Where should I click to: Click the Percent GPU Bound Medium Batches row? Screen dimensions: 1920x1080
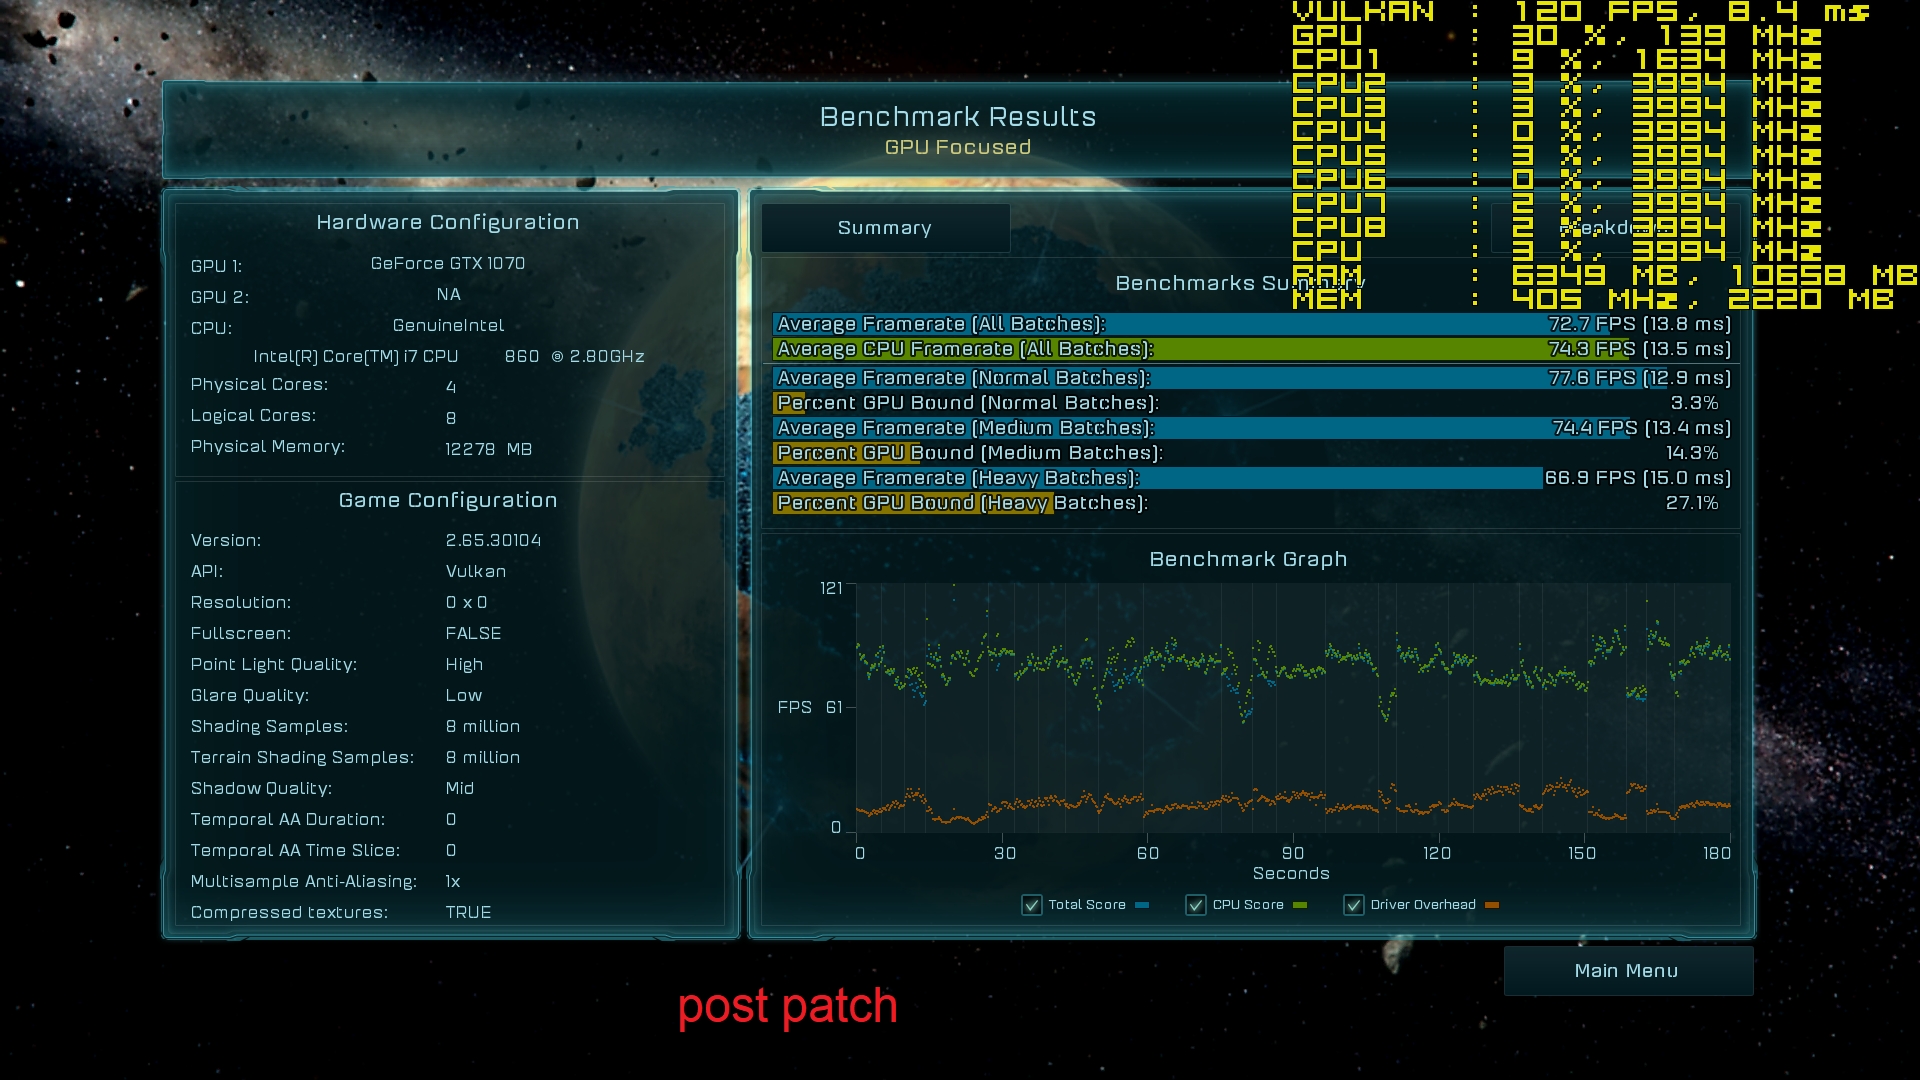click(970, 453)
